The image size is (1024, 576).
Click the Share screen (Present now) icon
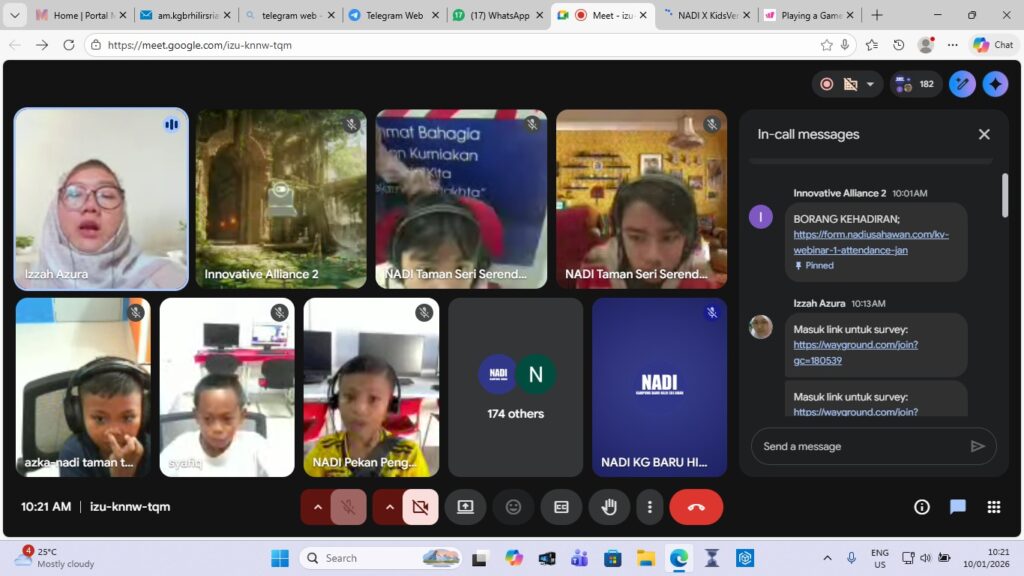point(465,507)
